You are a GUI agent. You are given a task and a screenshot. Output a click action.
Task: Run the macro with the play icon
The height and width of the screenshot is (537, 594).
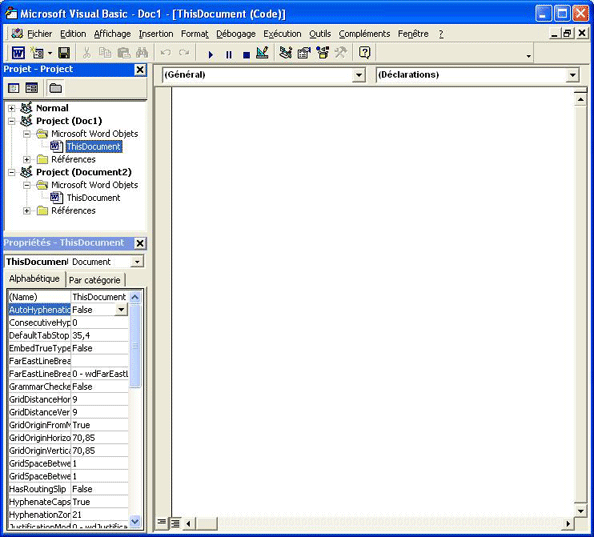211,55
